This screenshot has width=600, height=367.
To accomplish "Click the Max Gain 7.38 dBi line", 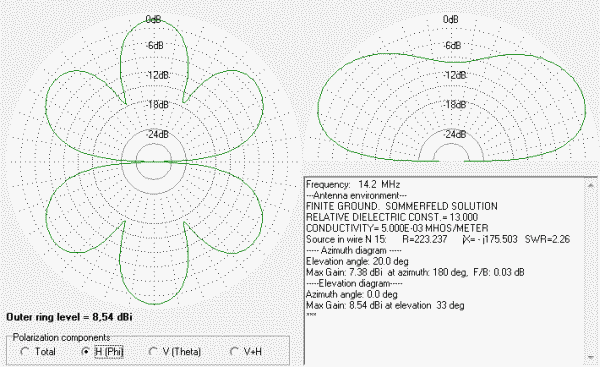I will coord(415,272).
